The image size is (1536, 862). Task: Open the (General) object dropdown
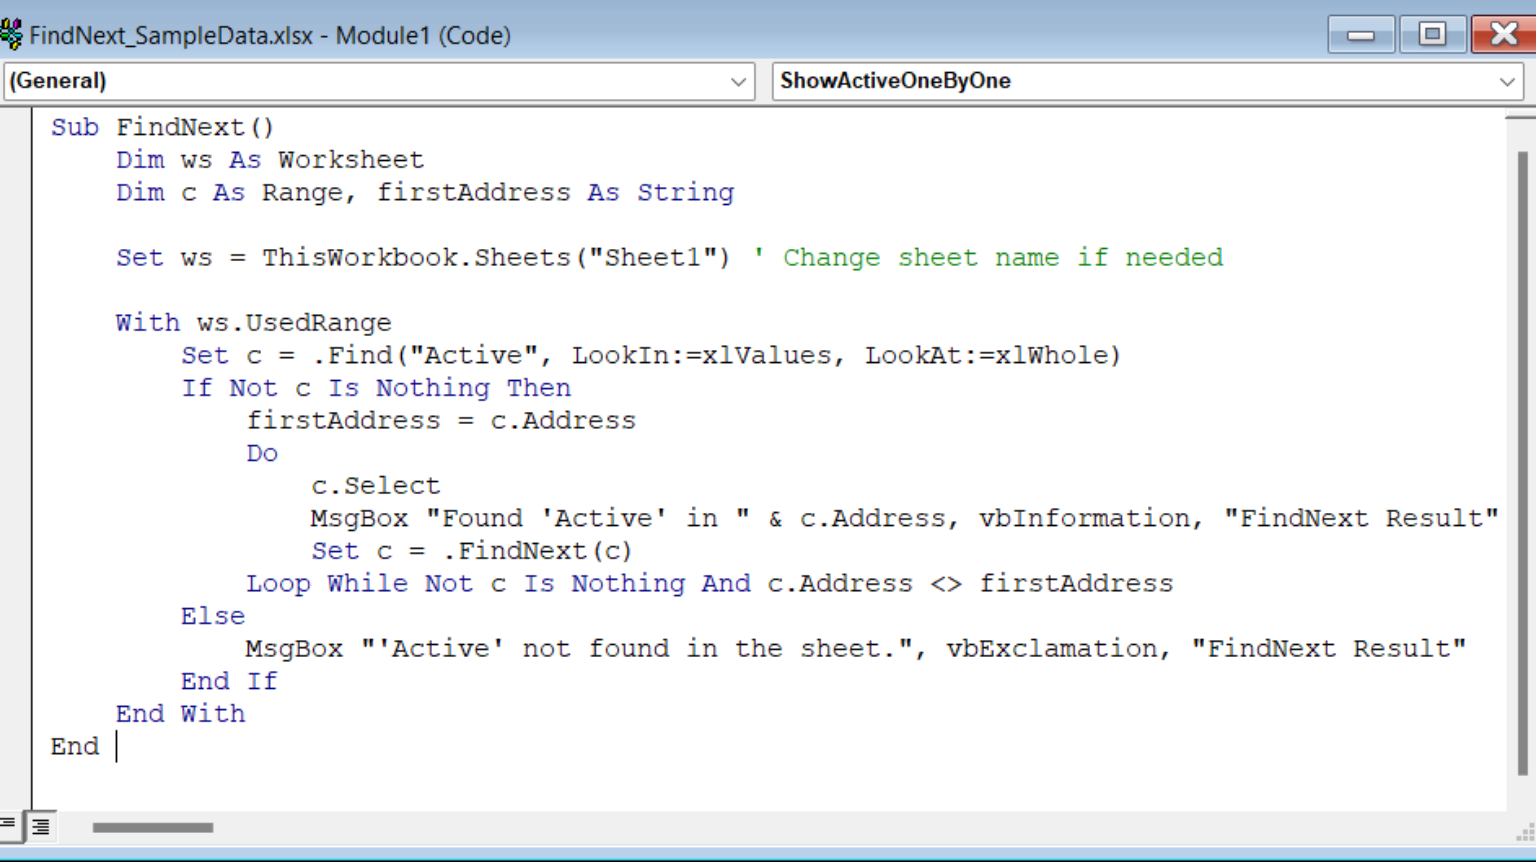pyautogui.click(x=380, y=81)
